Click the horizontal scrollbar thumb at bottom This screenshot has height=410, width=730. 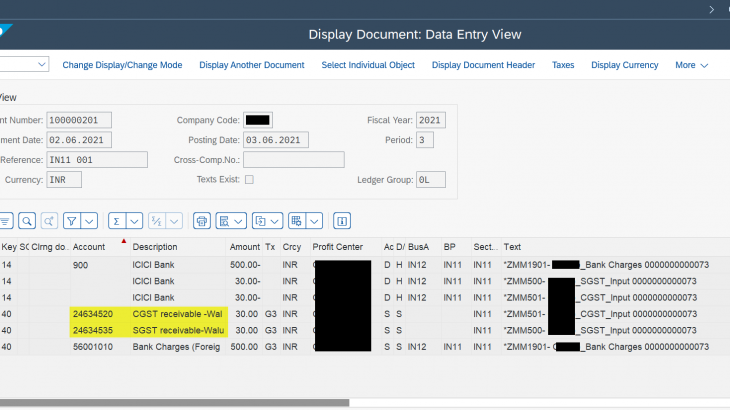click(175, 403)
